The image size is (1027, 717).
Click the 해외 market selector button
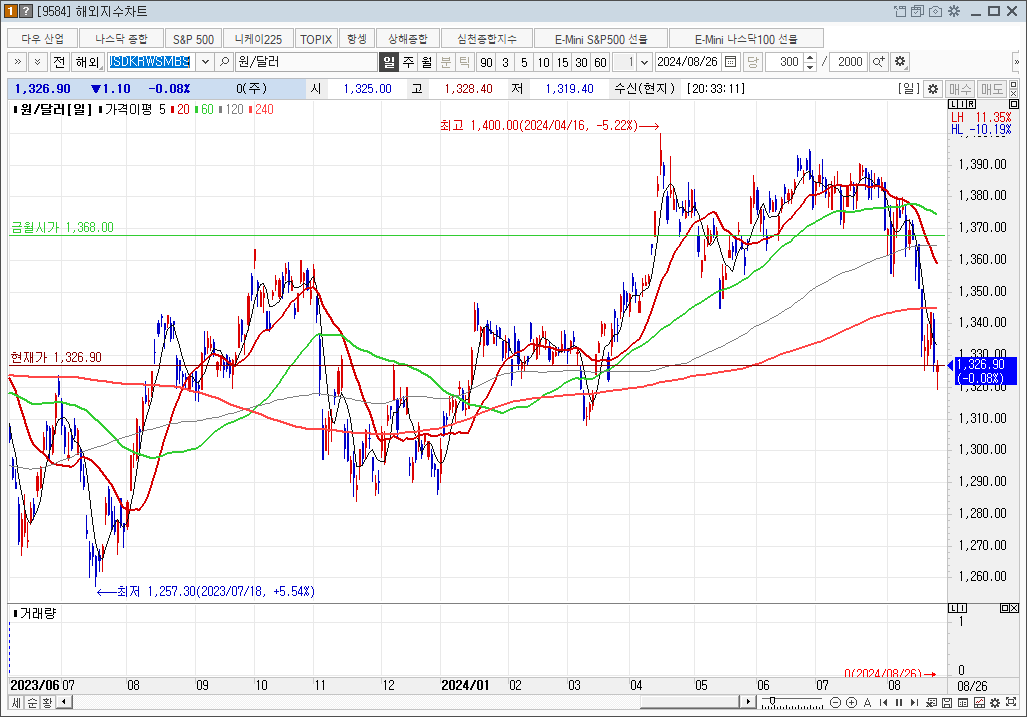coord(88,62)
